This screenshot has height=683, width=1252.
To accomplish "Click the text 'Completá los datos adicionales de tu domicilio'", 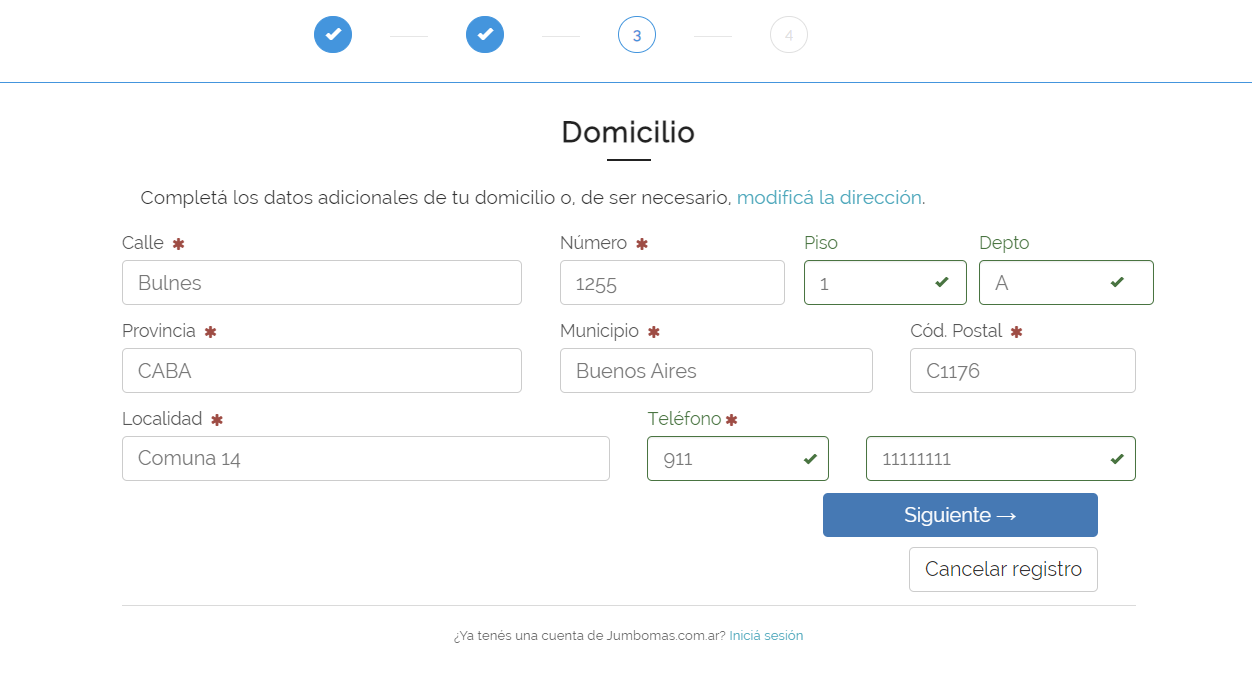I will (348, 198).
